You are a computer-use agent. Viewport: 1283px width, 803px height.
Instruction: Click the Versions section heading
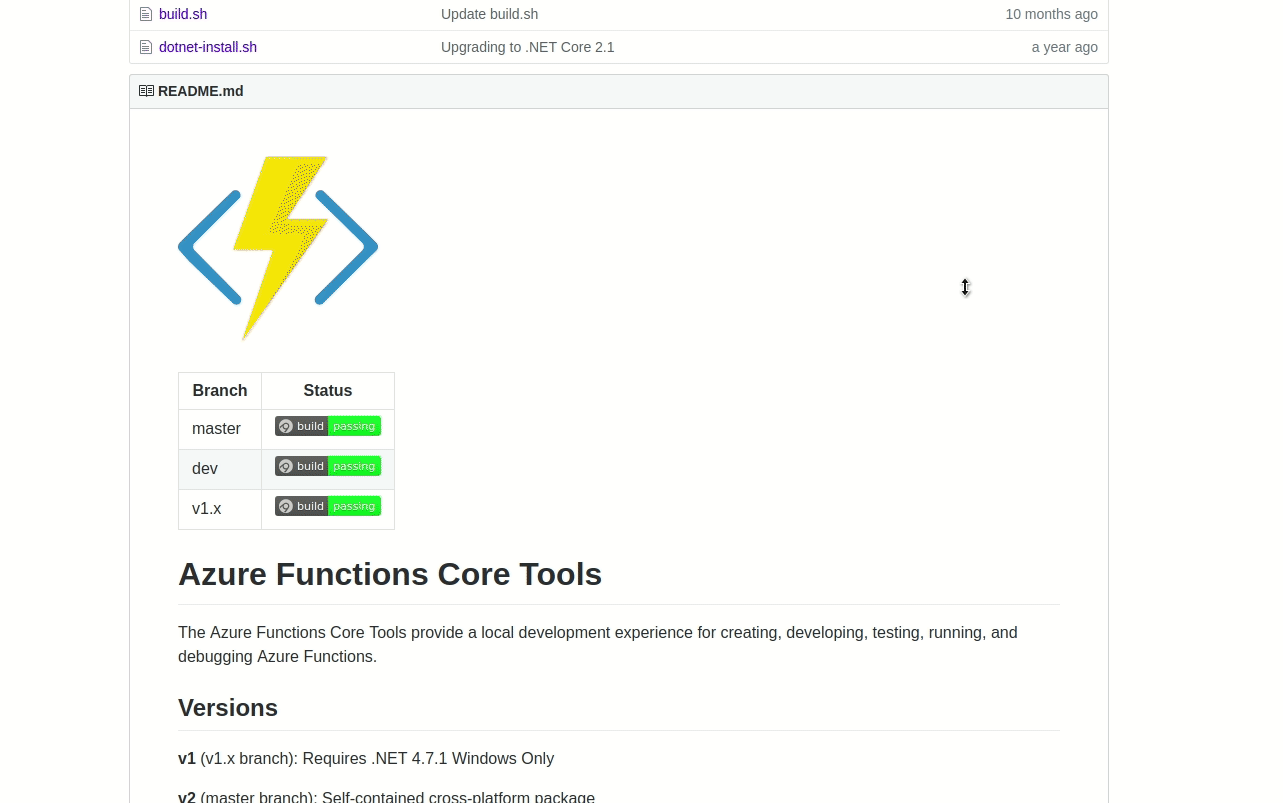tap(228, 707)
